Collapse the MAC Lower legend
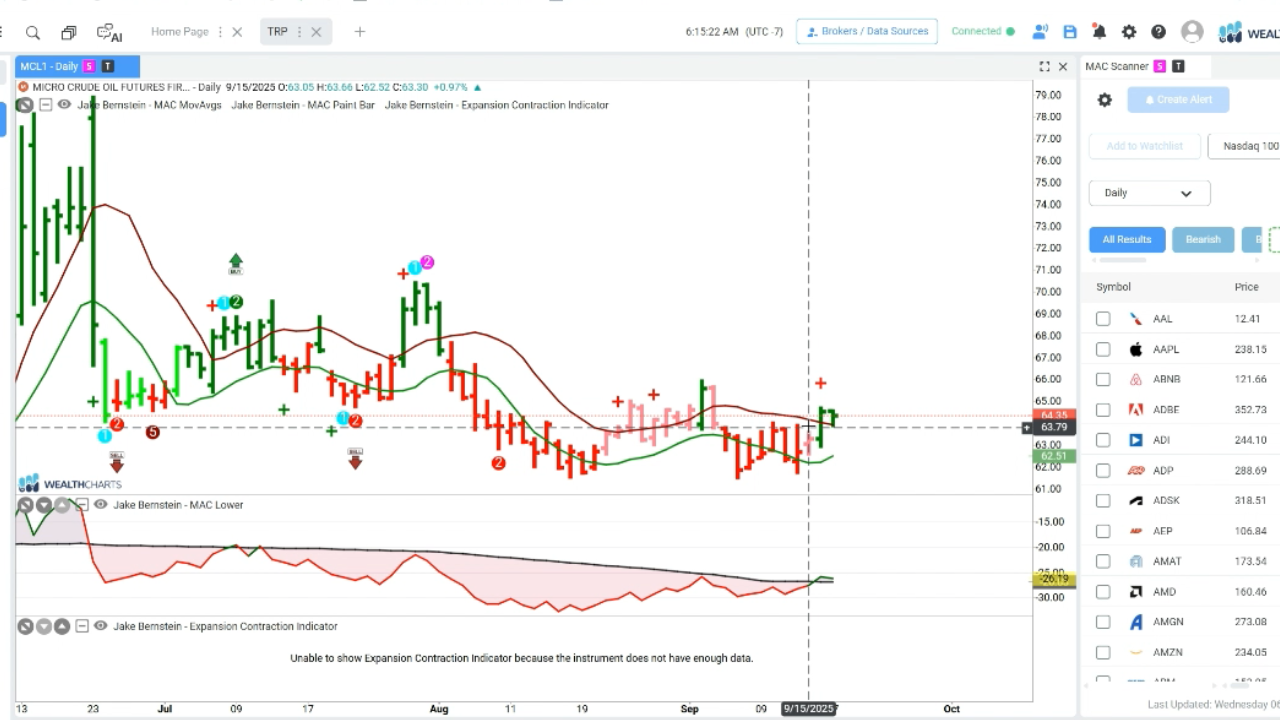The height and width of the screenshot is (720, 1280). point(83,505)
